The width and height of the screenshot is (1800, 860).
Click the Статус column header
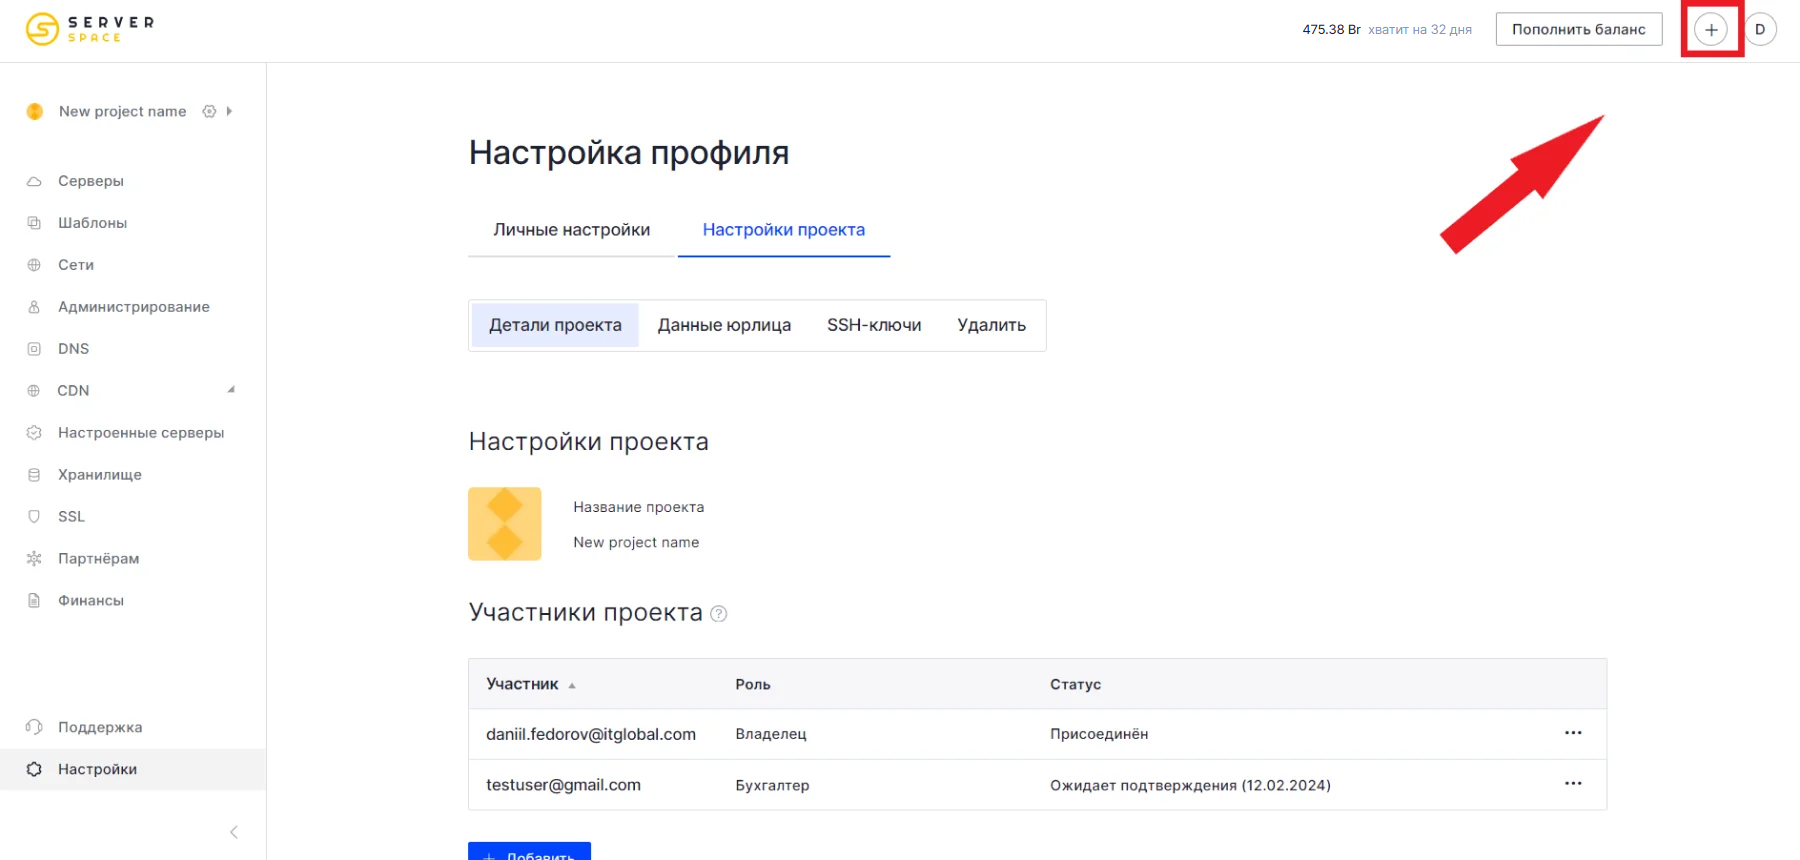click(1075, 684)
